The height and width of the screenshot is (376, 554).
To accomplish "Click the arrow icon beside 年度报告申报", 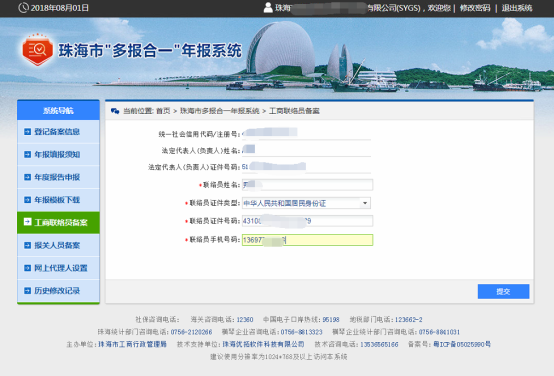I will click(28, 177).
